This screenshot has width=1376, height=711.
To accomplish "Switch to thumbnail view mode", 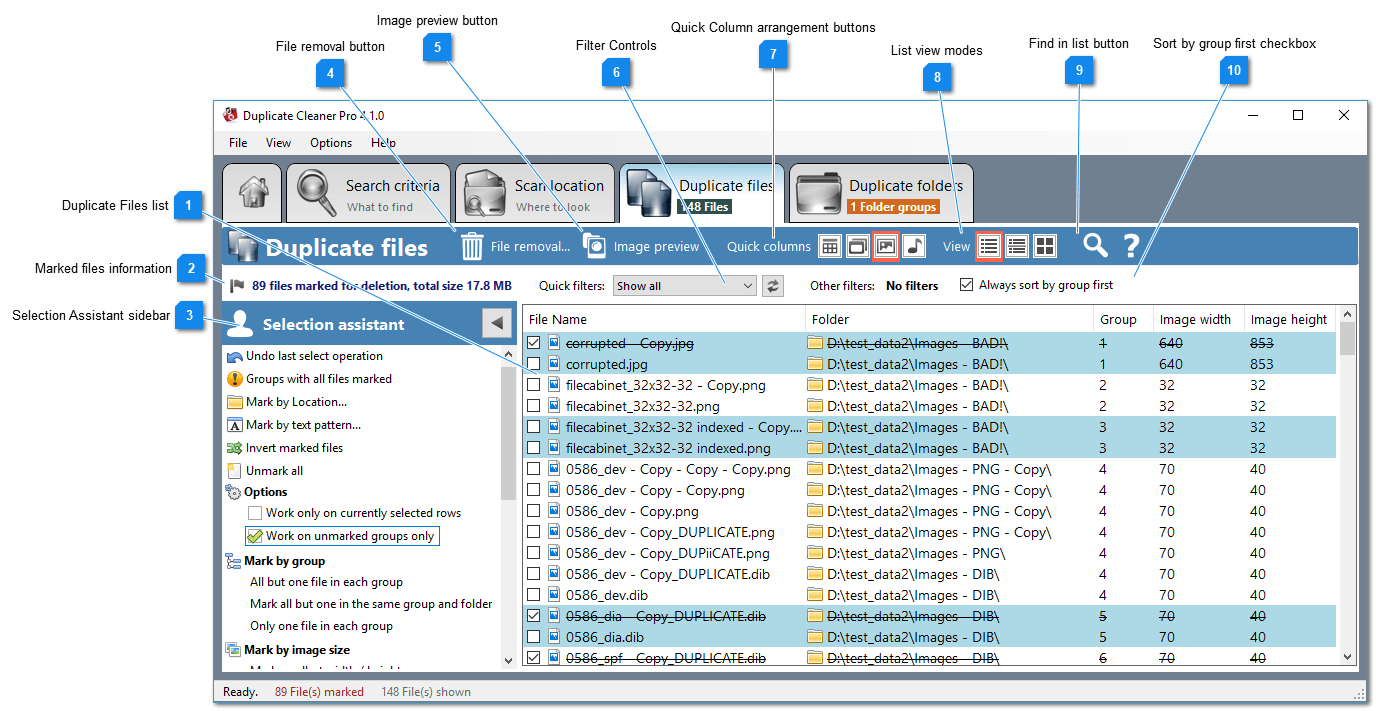I will (1044, 246).
